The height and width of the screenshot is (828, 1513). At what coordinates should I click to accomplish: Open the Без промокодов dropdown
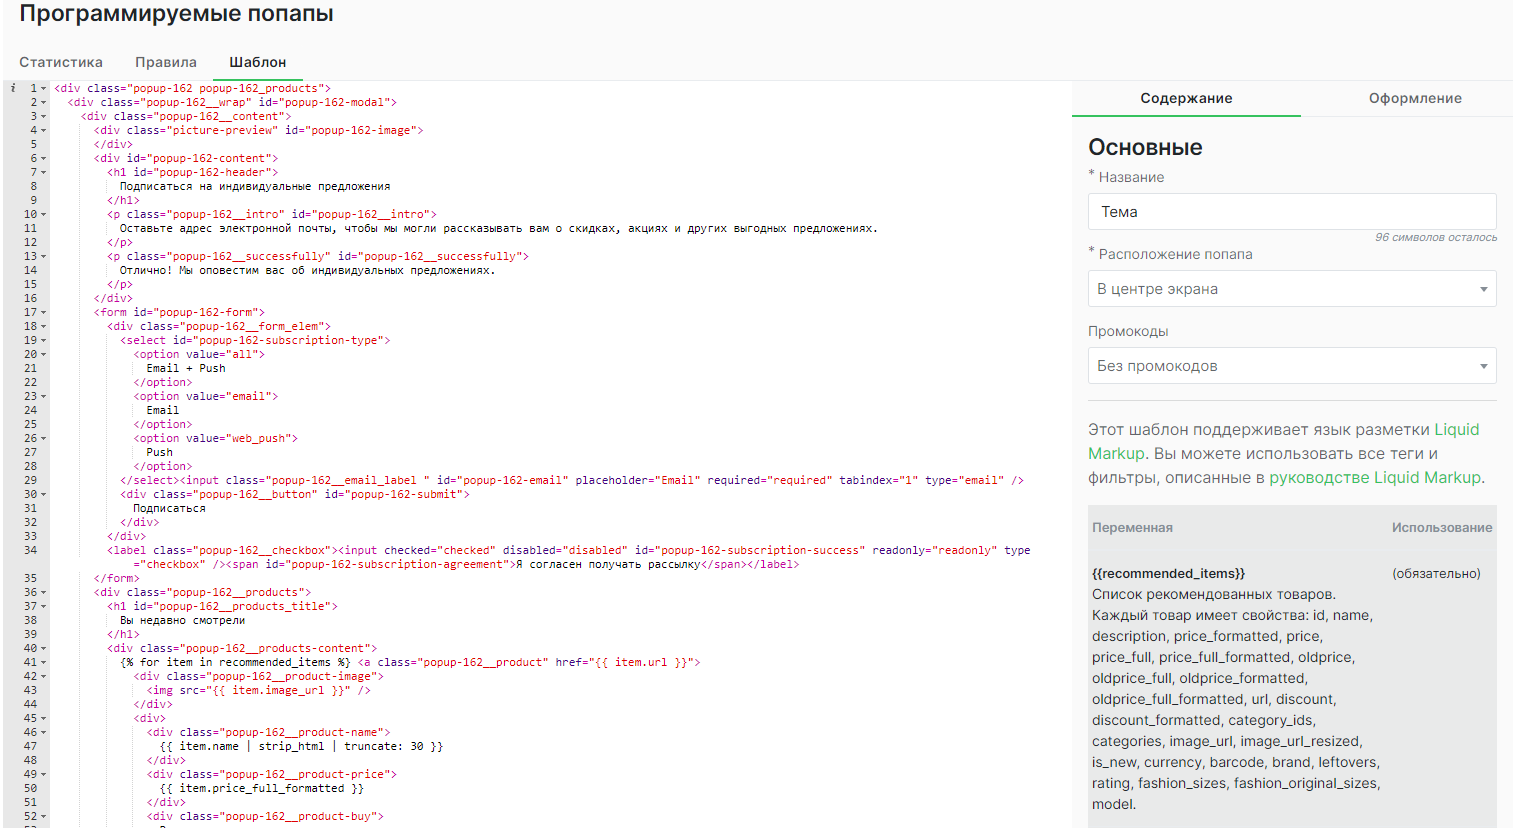coord(1290,365)
